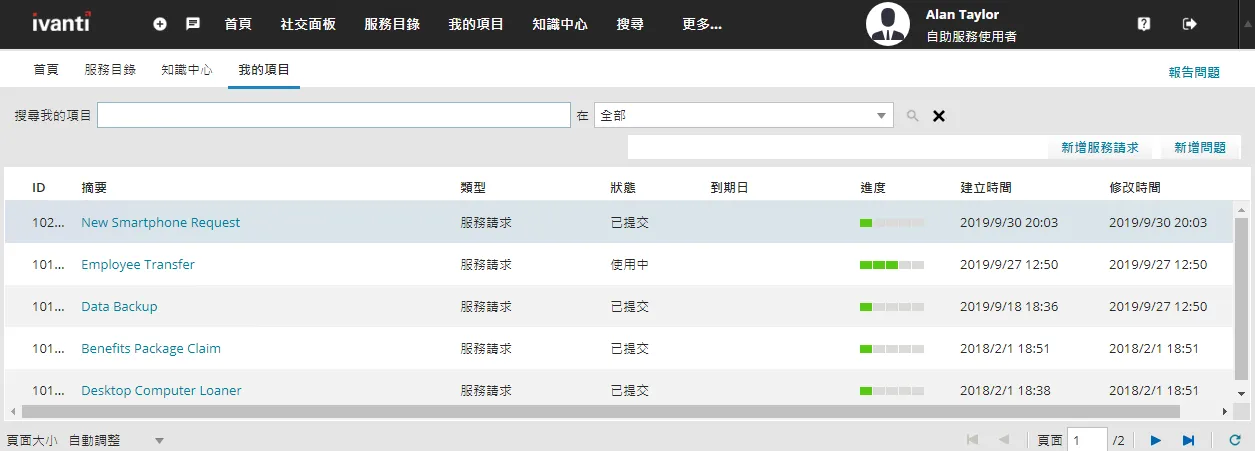Click the plus create-new icon in header
This screenshot has width=1255, height=451.
[x=160, y=24]
